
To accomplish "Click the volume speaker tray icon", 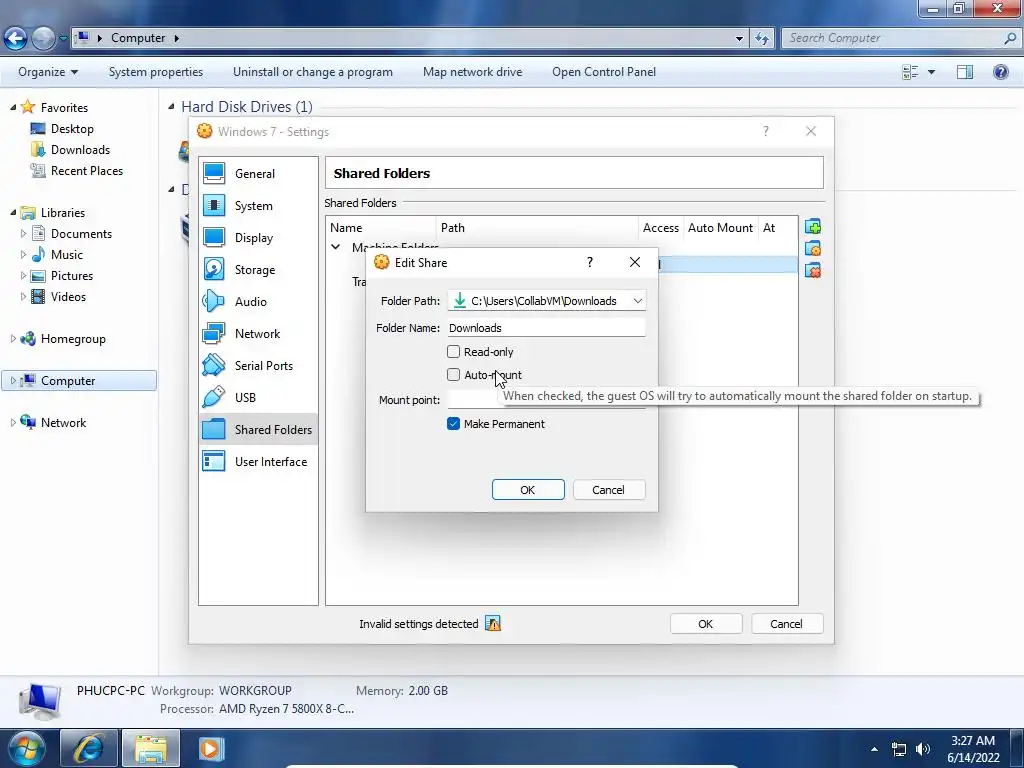I will pos(922,749).
